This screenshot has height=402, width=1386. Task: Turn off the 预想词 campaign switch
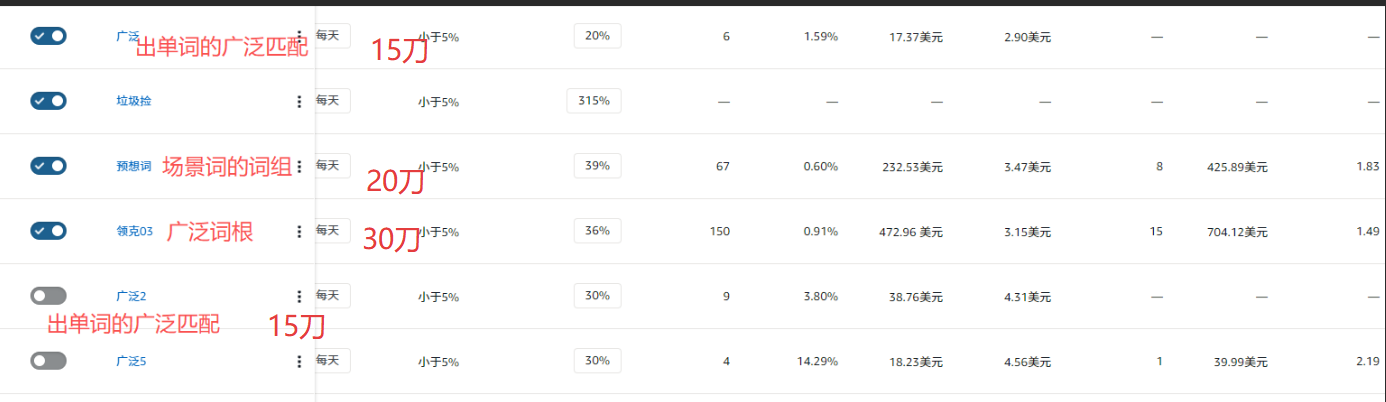click(48, 166)
